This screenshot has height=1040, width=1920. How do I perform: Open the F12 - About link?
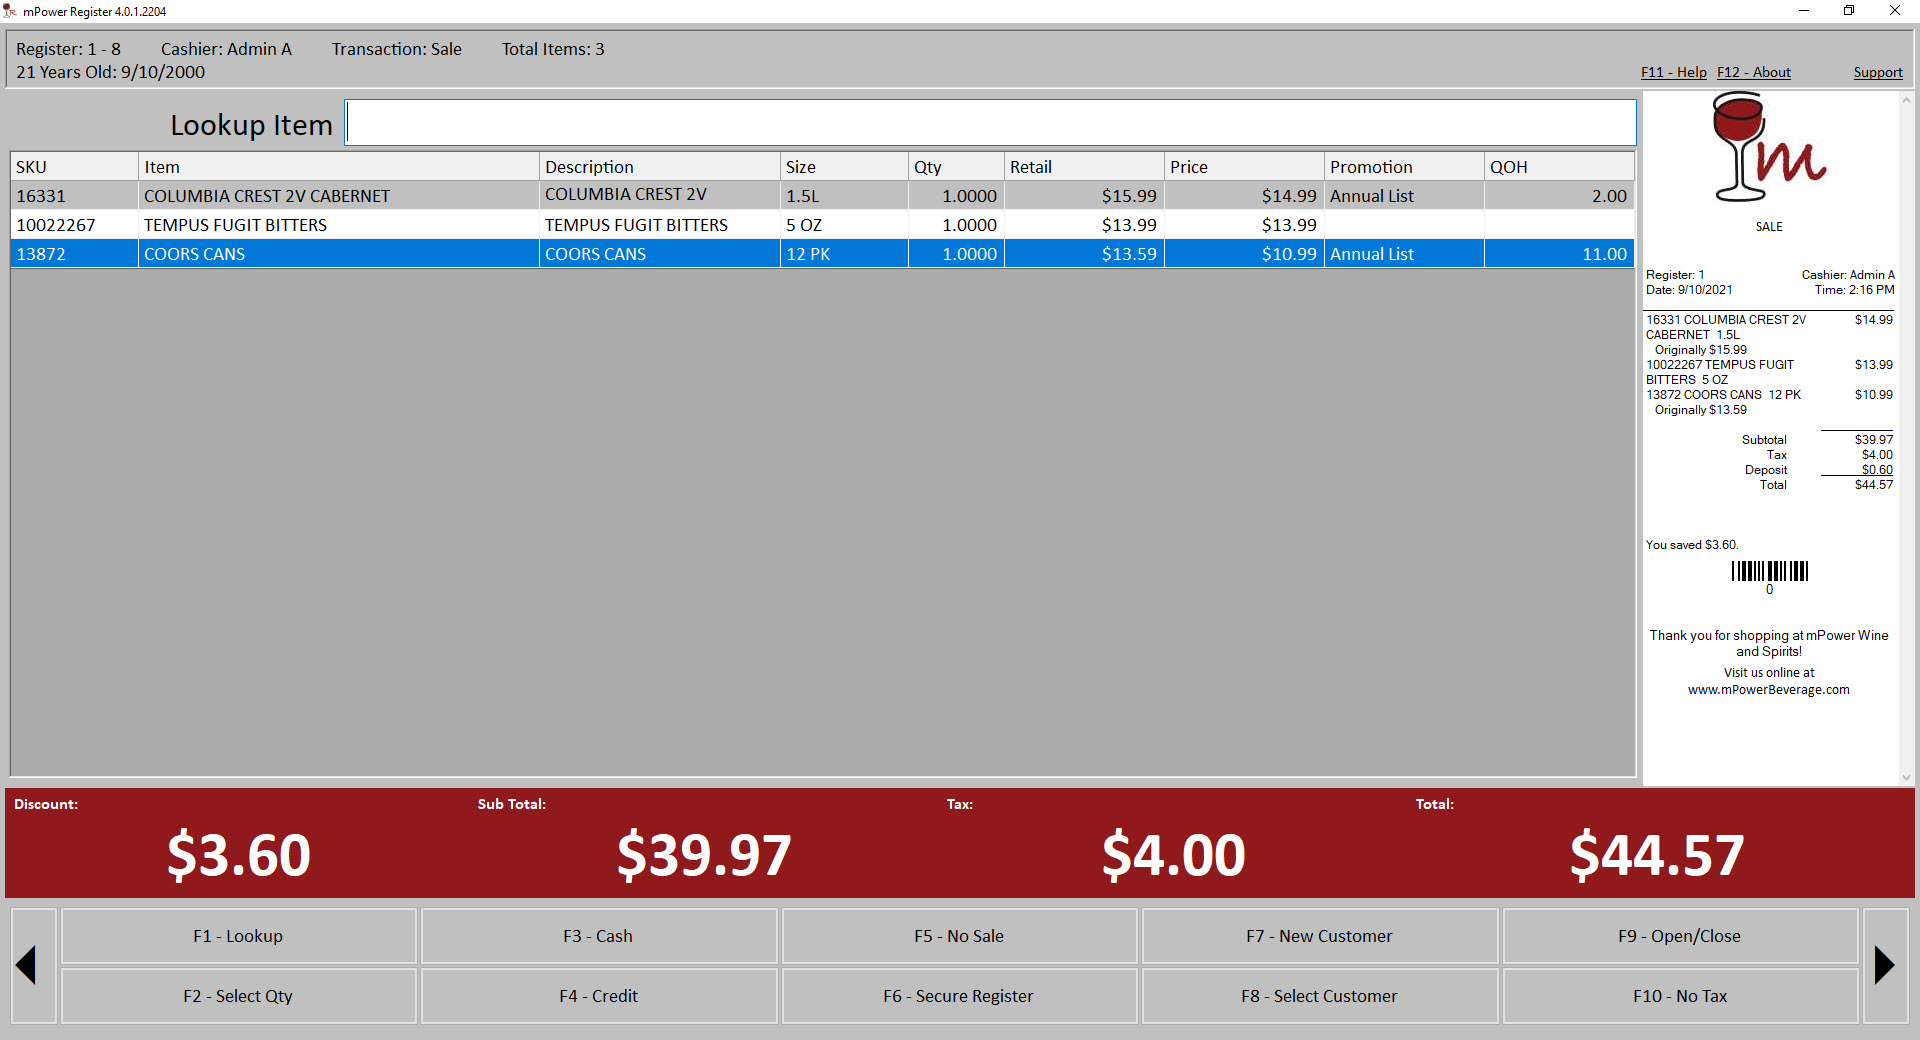coord(1753,72)
